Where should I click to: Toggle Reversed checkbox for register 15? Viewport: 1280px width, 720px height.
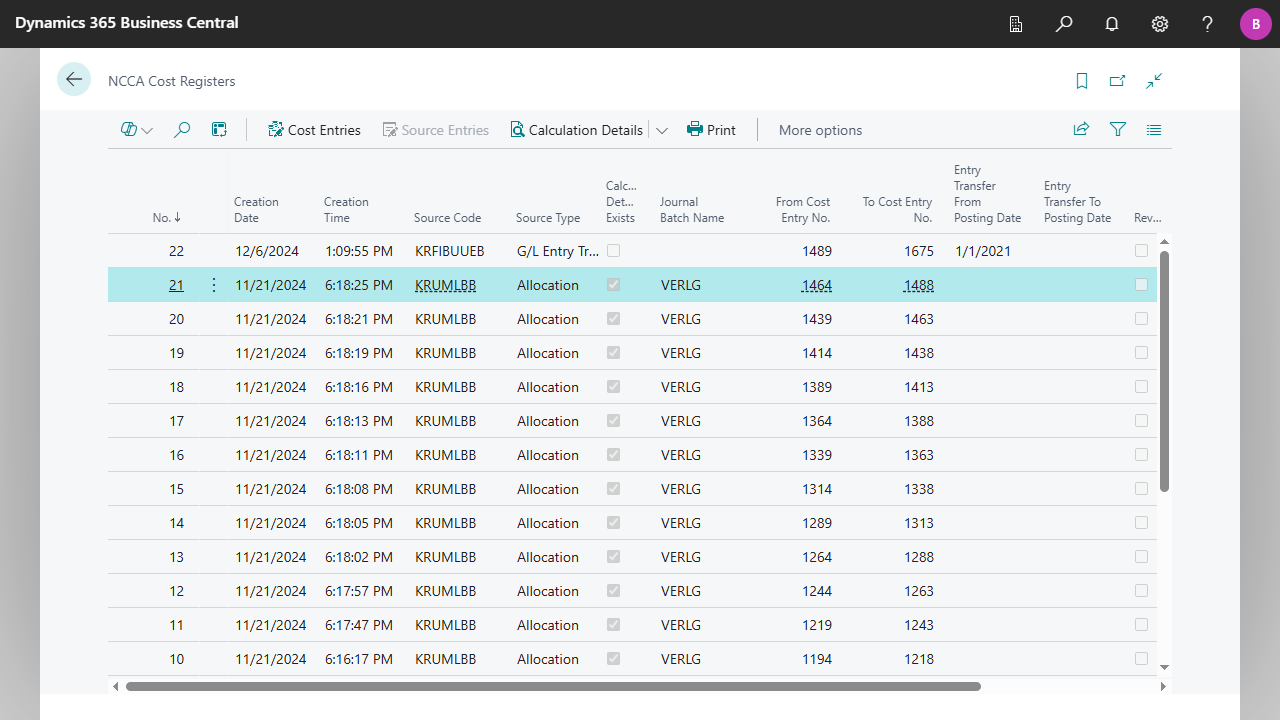(x=1141, y=489)
